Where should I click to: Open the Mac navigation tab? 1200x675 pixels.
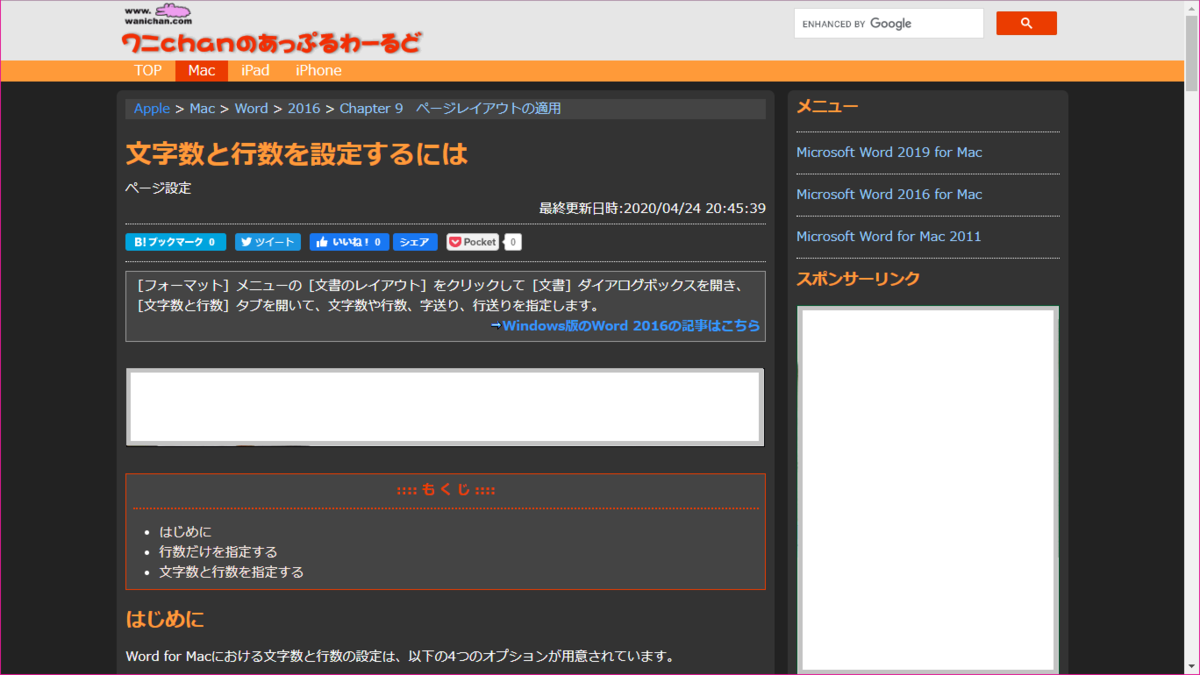click(202, 70)
